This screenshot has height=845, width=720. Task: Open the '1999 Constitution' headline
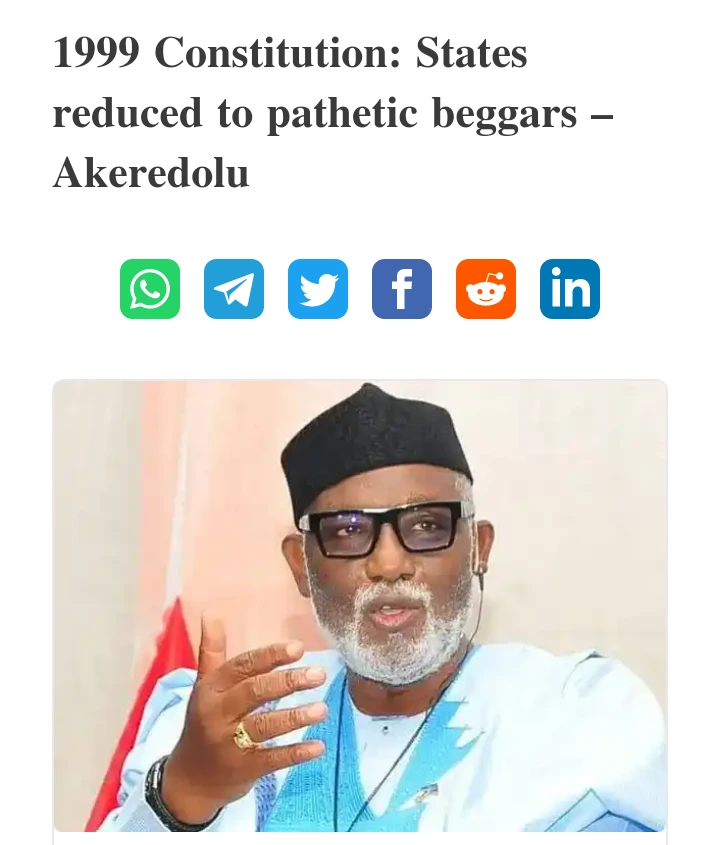point(333,113)
